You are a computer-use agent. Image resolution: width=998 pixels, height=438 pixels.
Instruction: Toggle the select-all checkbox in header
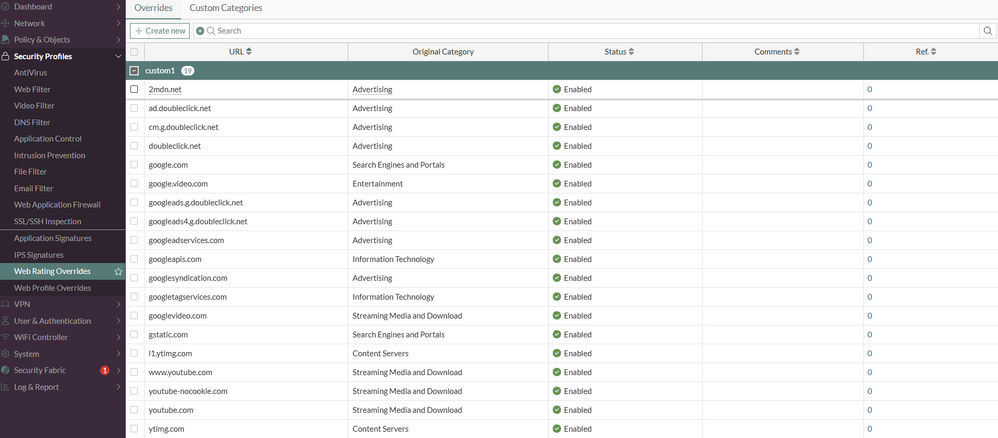(x=134, y=52)
